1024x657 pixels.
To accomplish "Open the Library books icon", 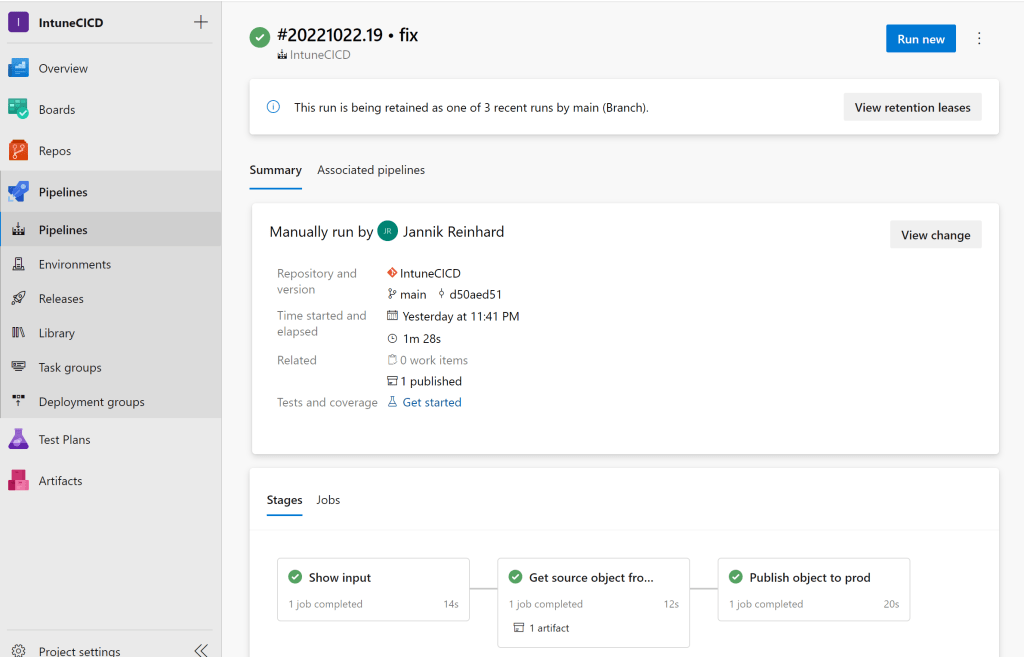I will (18, 333).
